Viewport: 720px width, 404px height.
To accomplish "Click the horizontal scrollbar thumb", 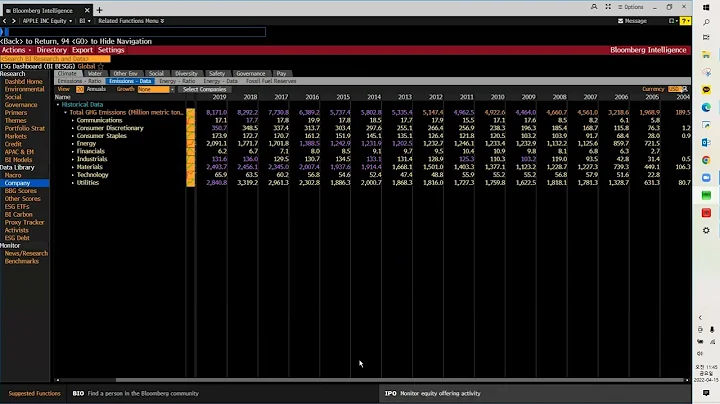I will click(x=399, y=380).
